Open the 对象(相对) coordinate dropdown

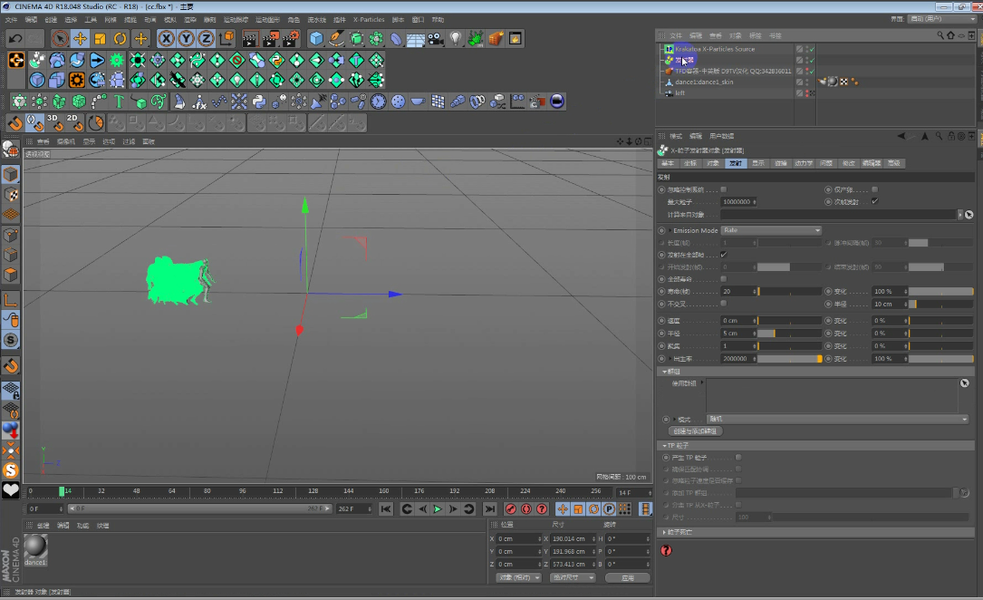click(x=518, y=577)
